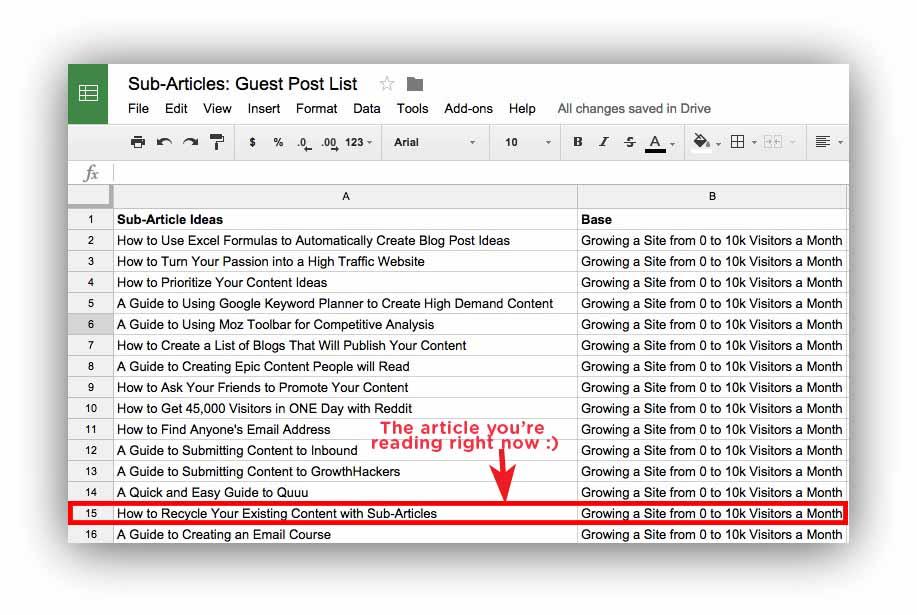Open the move-to-folder icon
This screenshot has width=917, height=615.
pyautogui.click(x=415, y=84)
